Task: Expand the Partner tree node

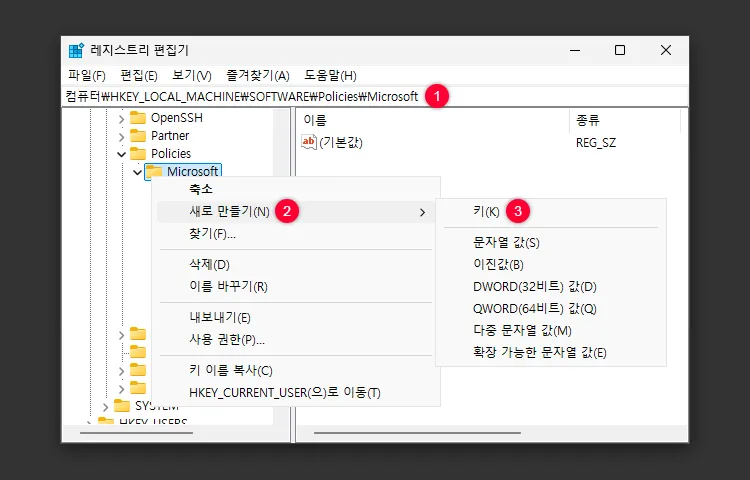Action: pyautogui.click(x=121, y=137)
